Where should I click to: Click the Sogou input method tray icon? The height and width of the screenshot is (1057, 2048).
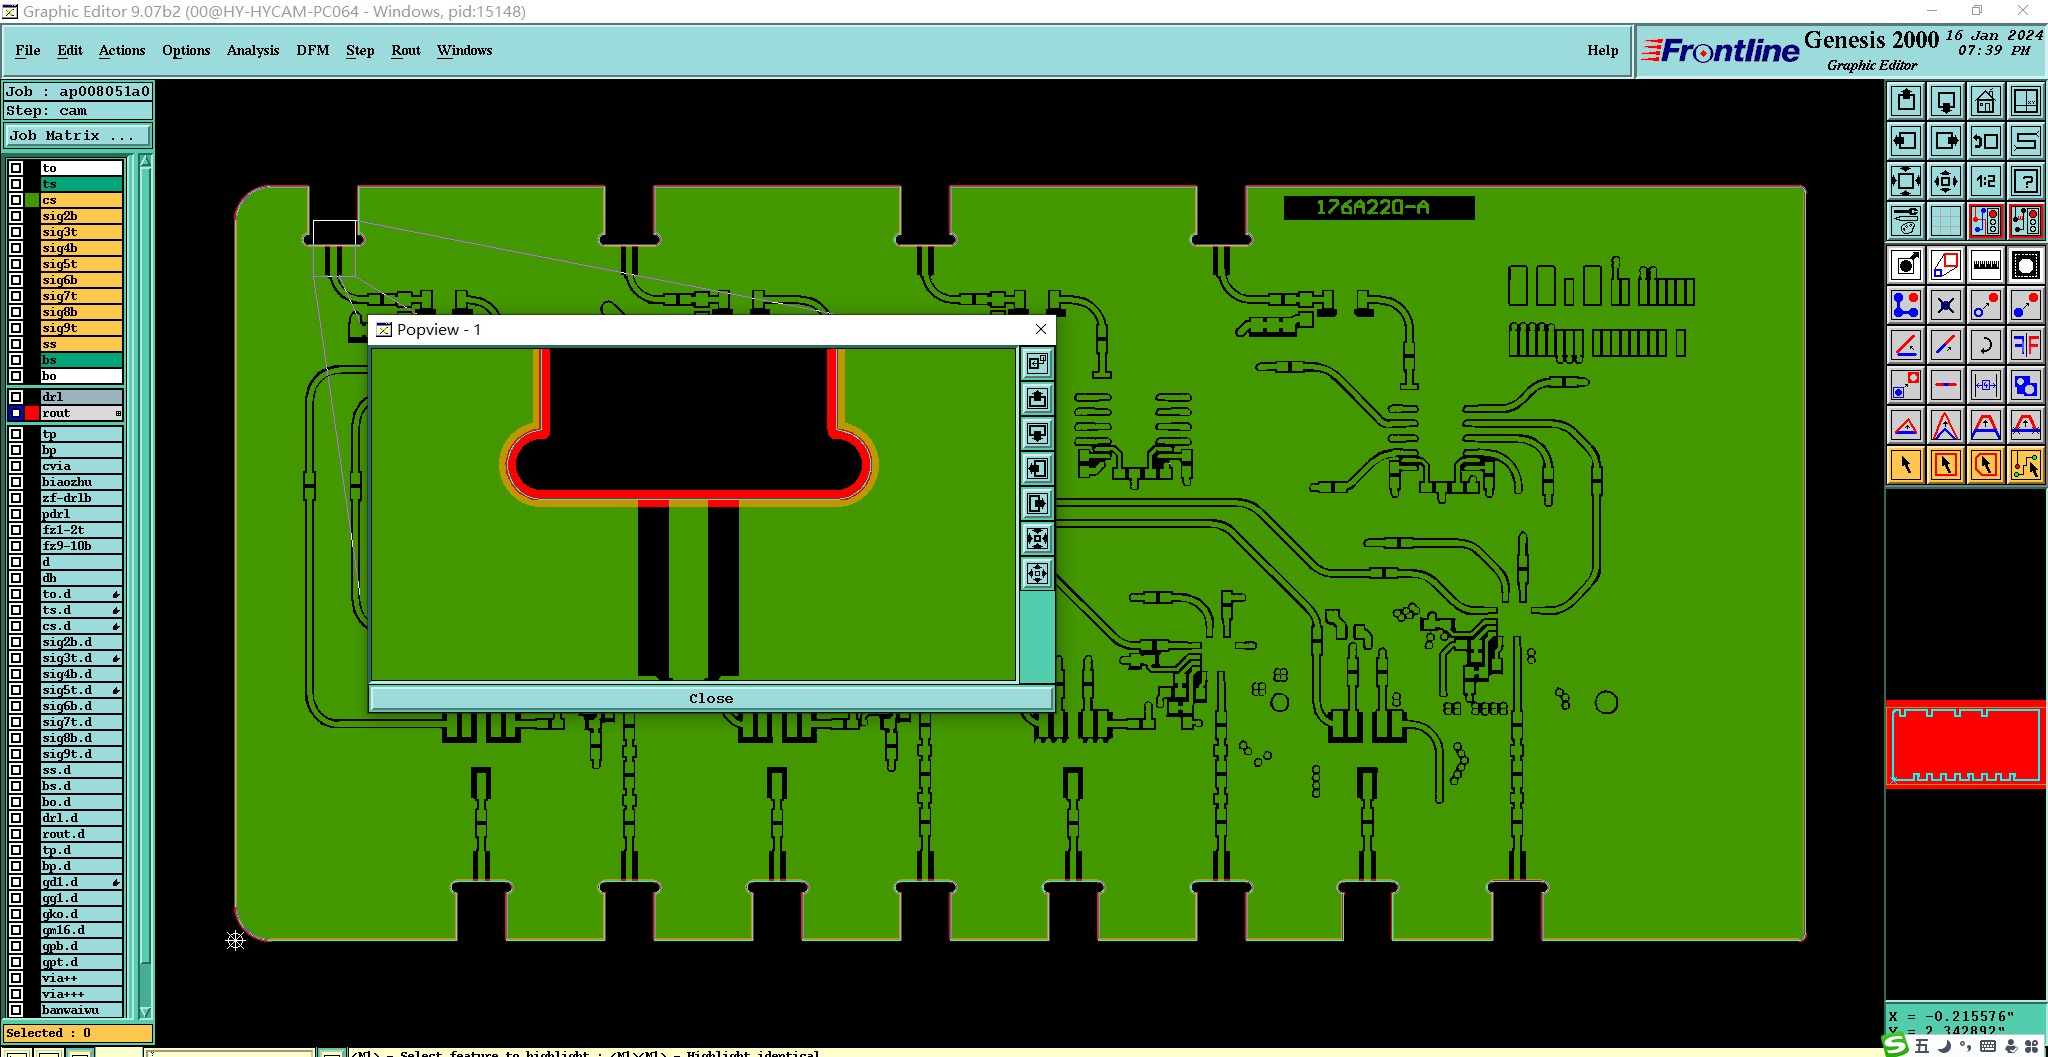(1895, 1046)
